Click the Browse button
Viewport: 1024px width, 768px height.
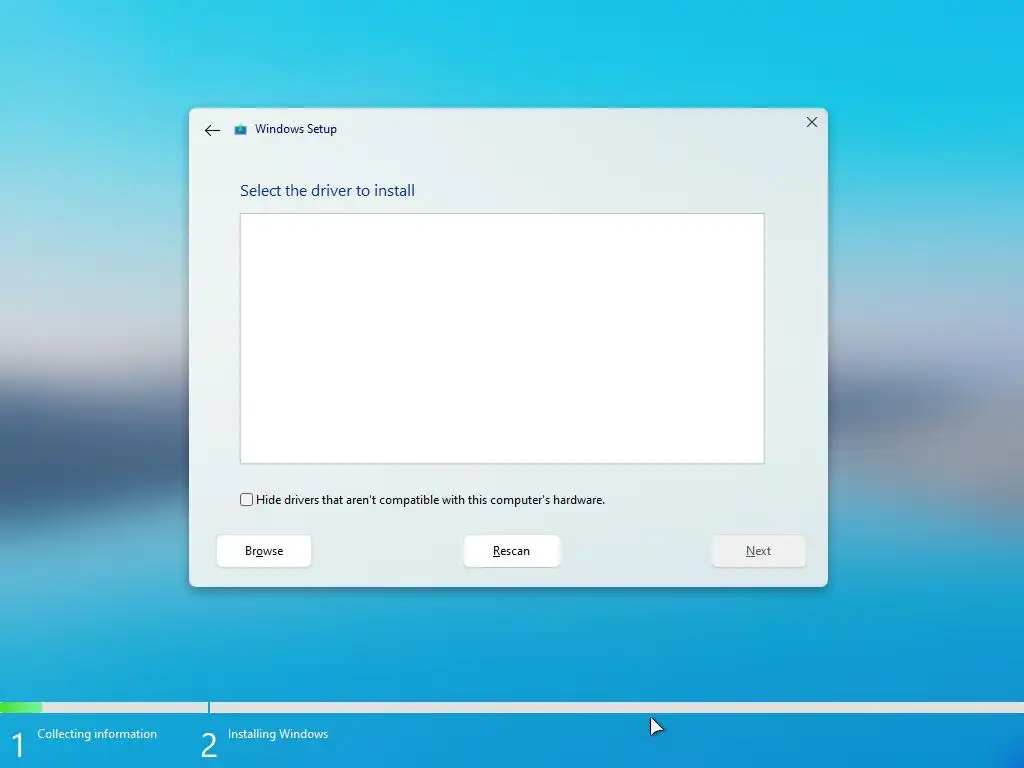tap(264, 551)
